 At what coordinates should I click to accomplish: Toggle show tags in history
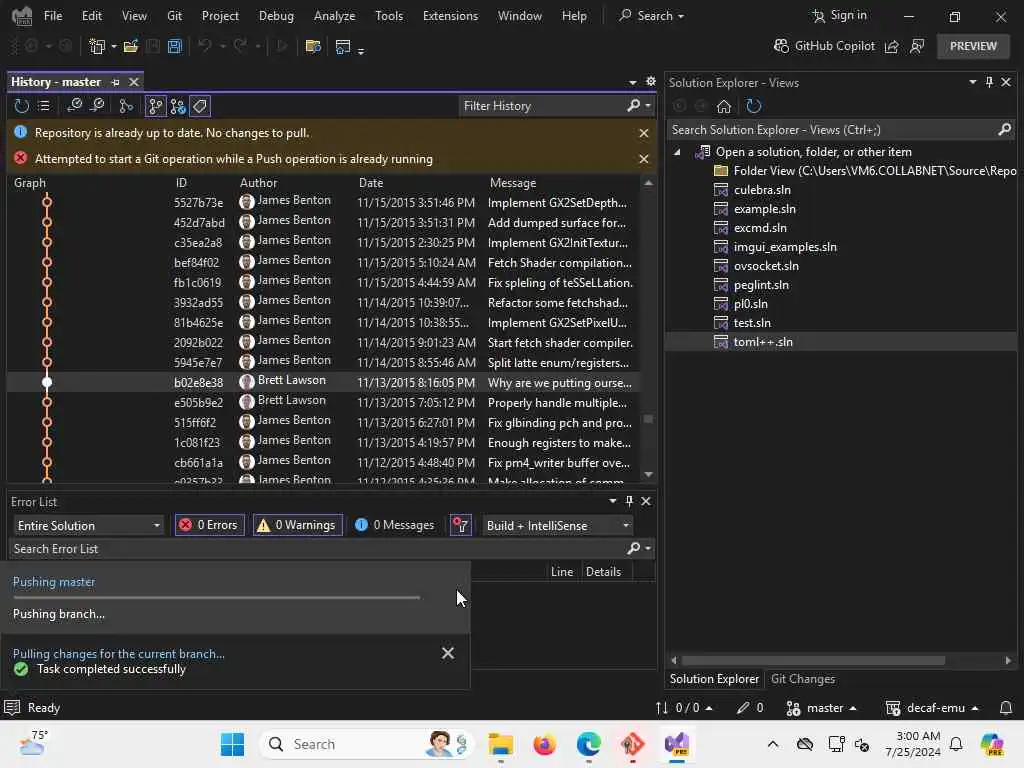(200, 106)
